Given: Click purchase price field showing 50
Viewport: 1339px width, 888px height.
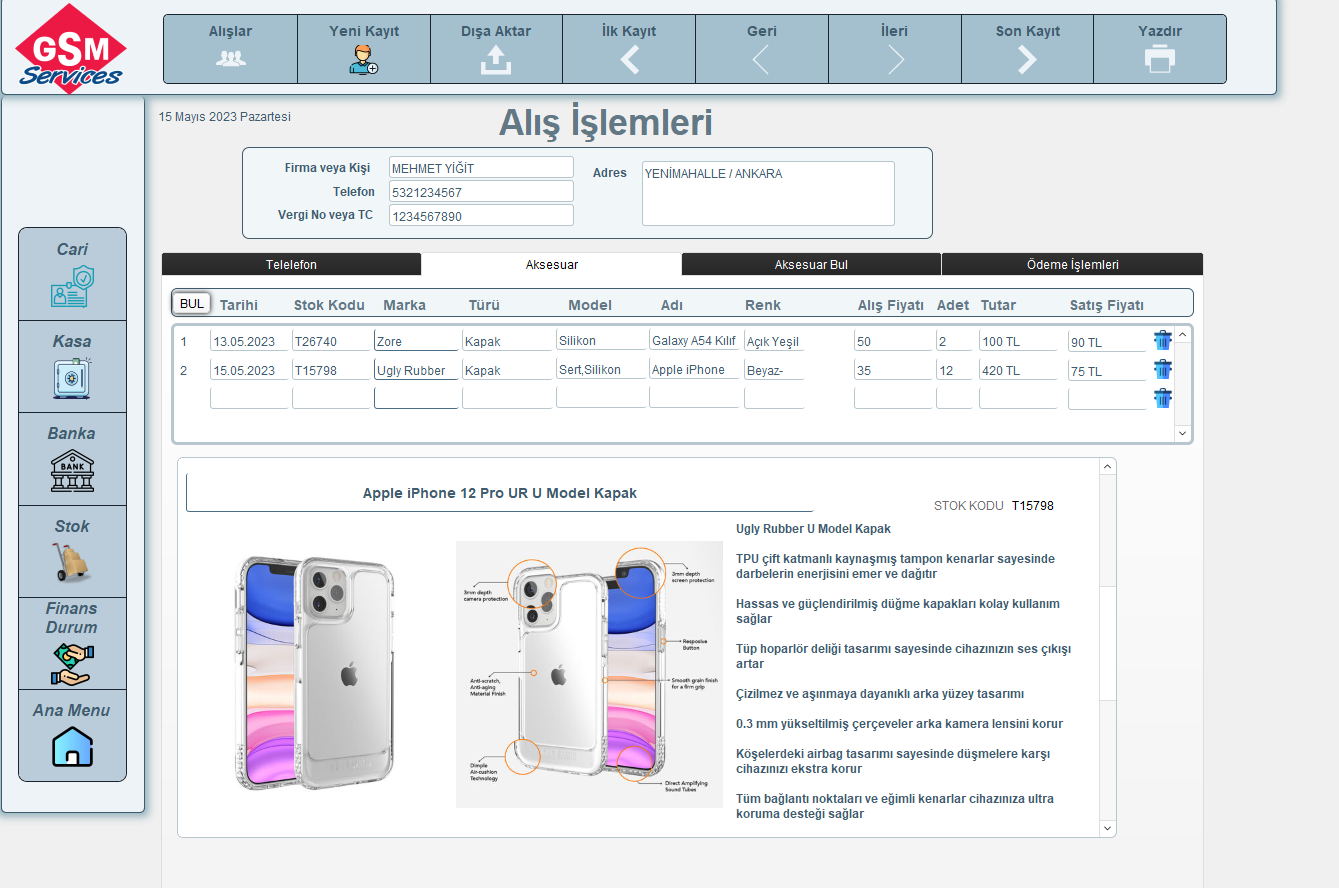Looking at the screenshot, I should point(893,341).
